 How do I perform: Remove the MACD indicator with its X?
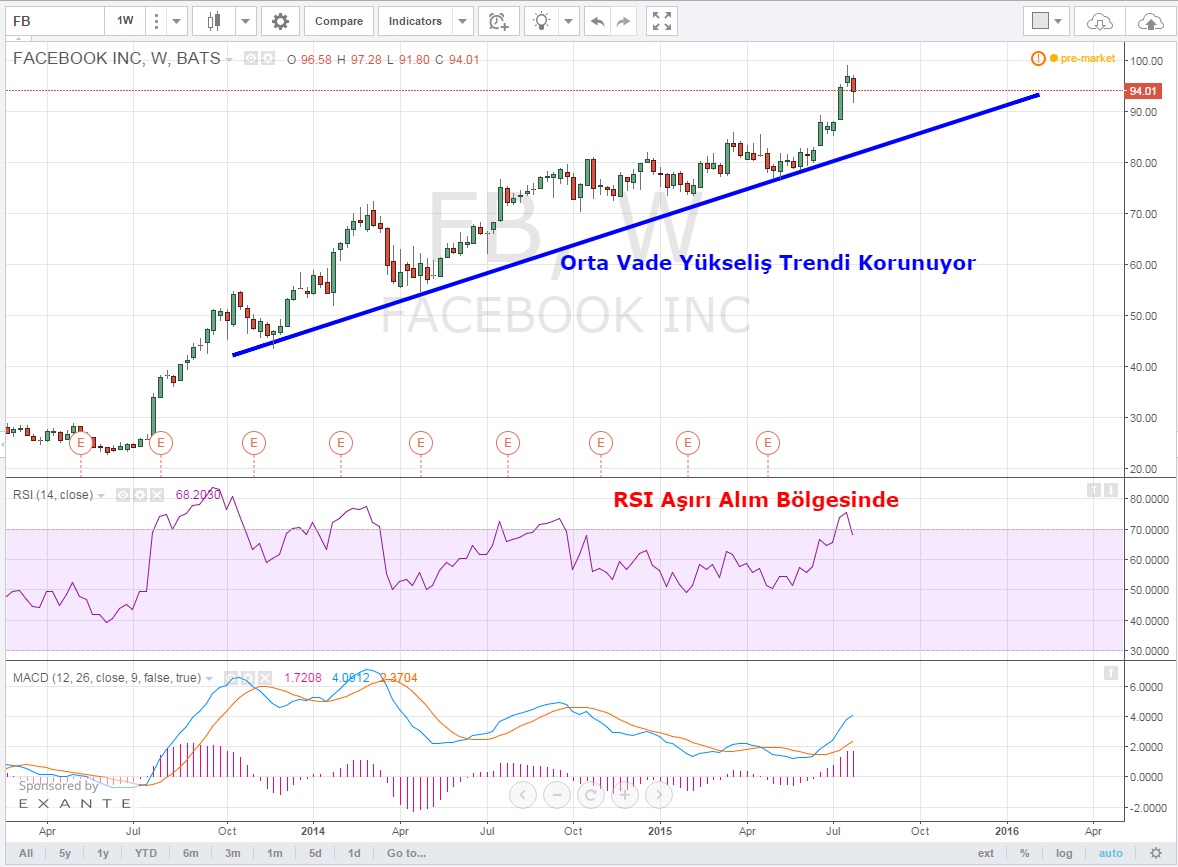coord(264,678)
